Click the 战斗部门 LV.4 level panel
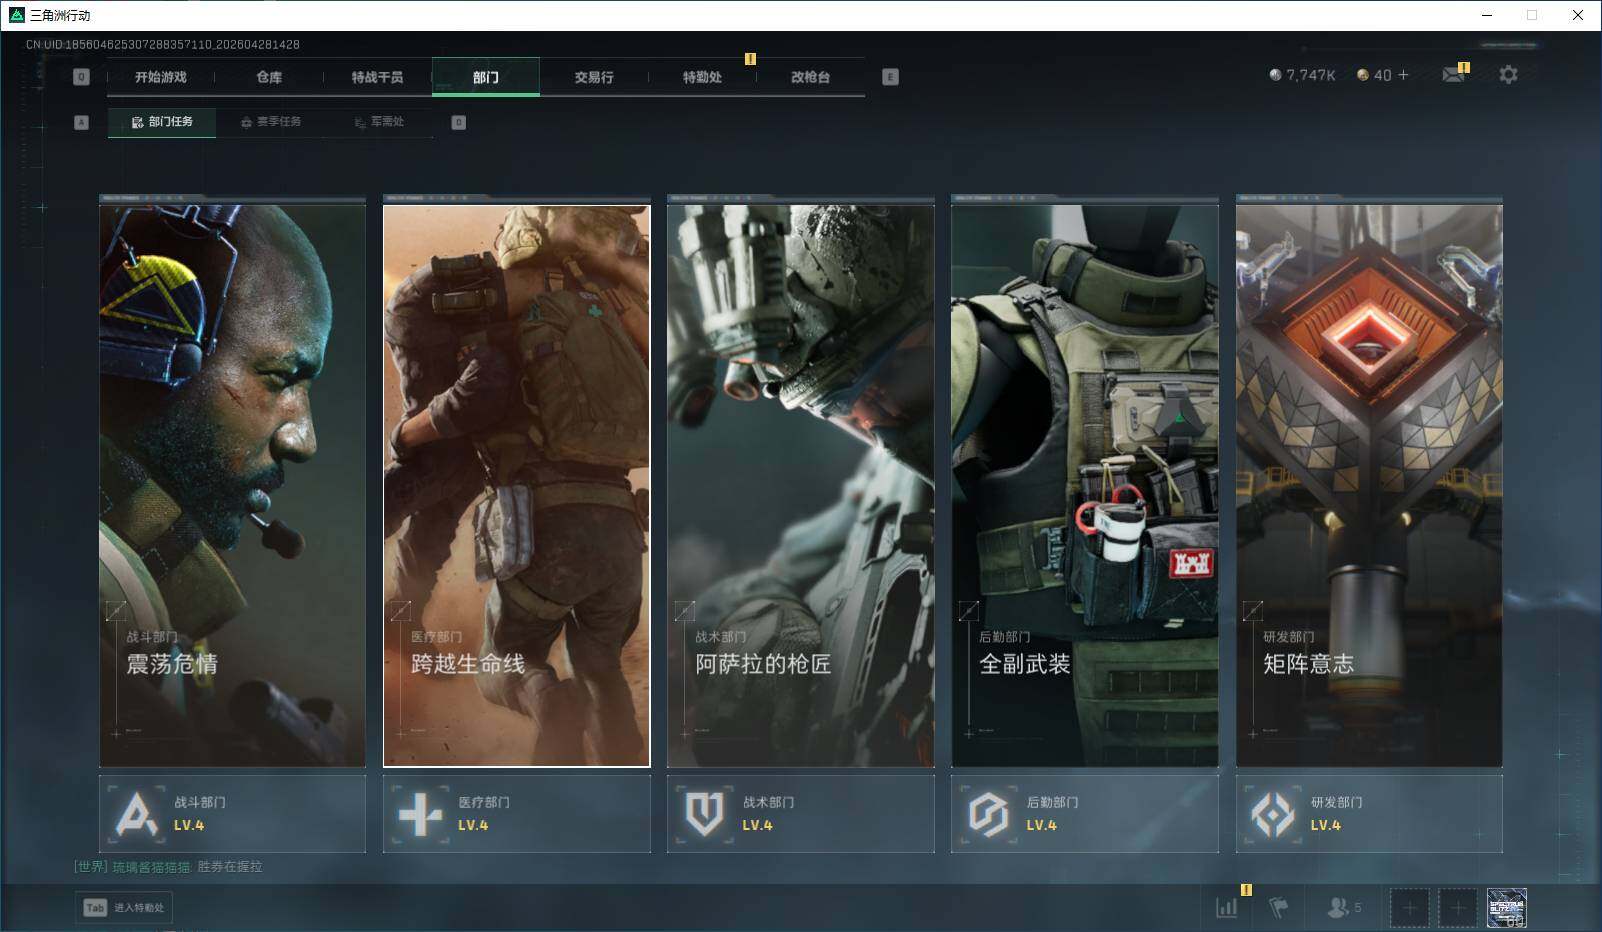Image resolution: width=1602 pixels, height=932 pixels. tap(233, 814)
